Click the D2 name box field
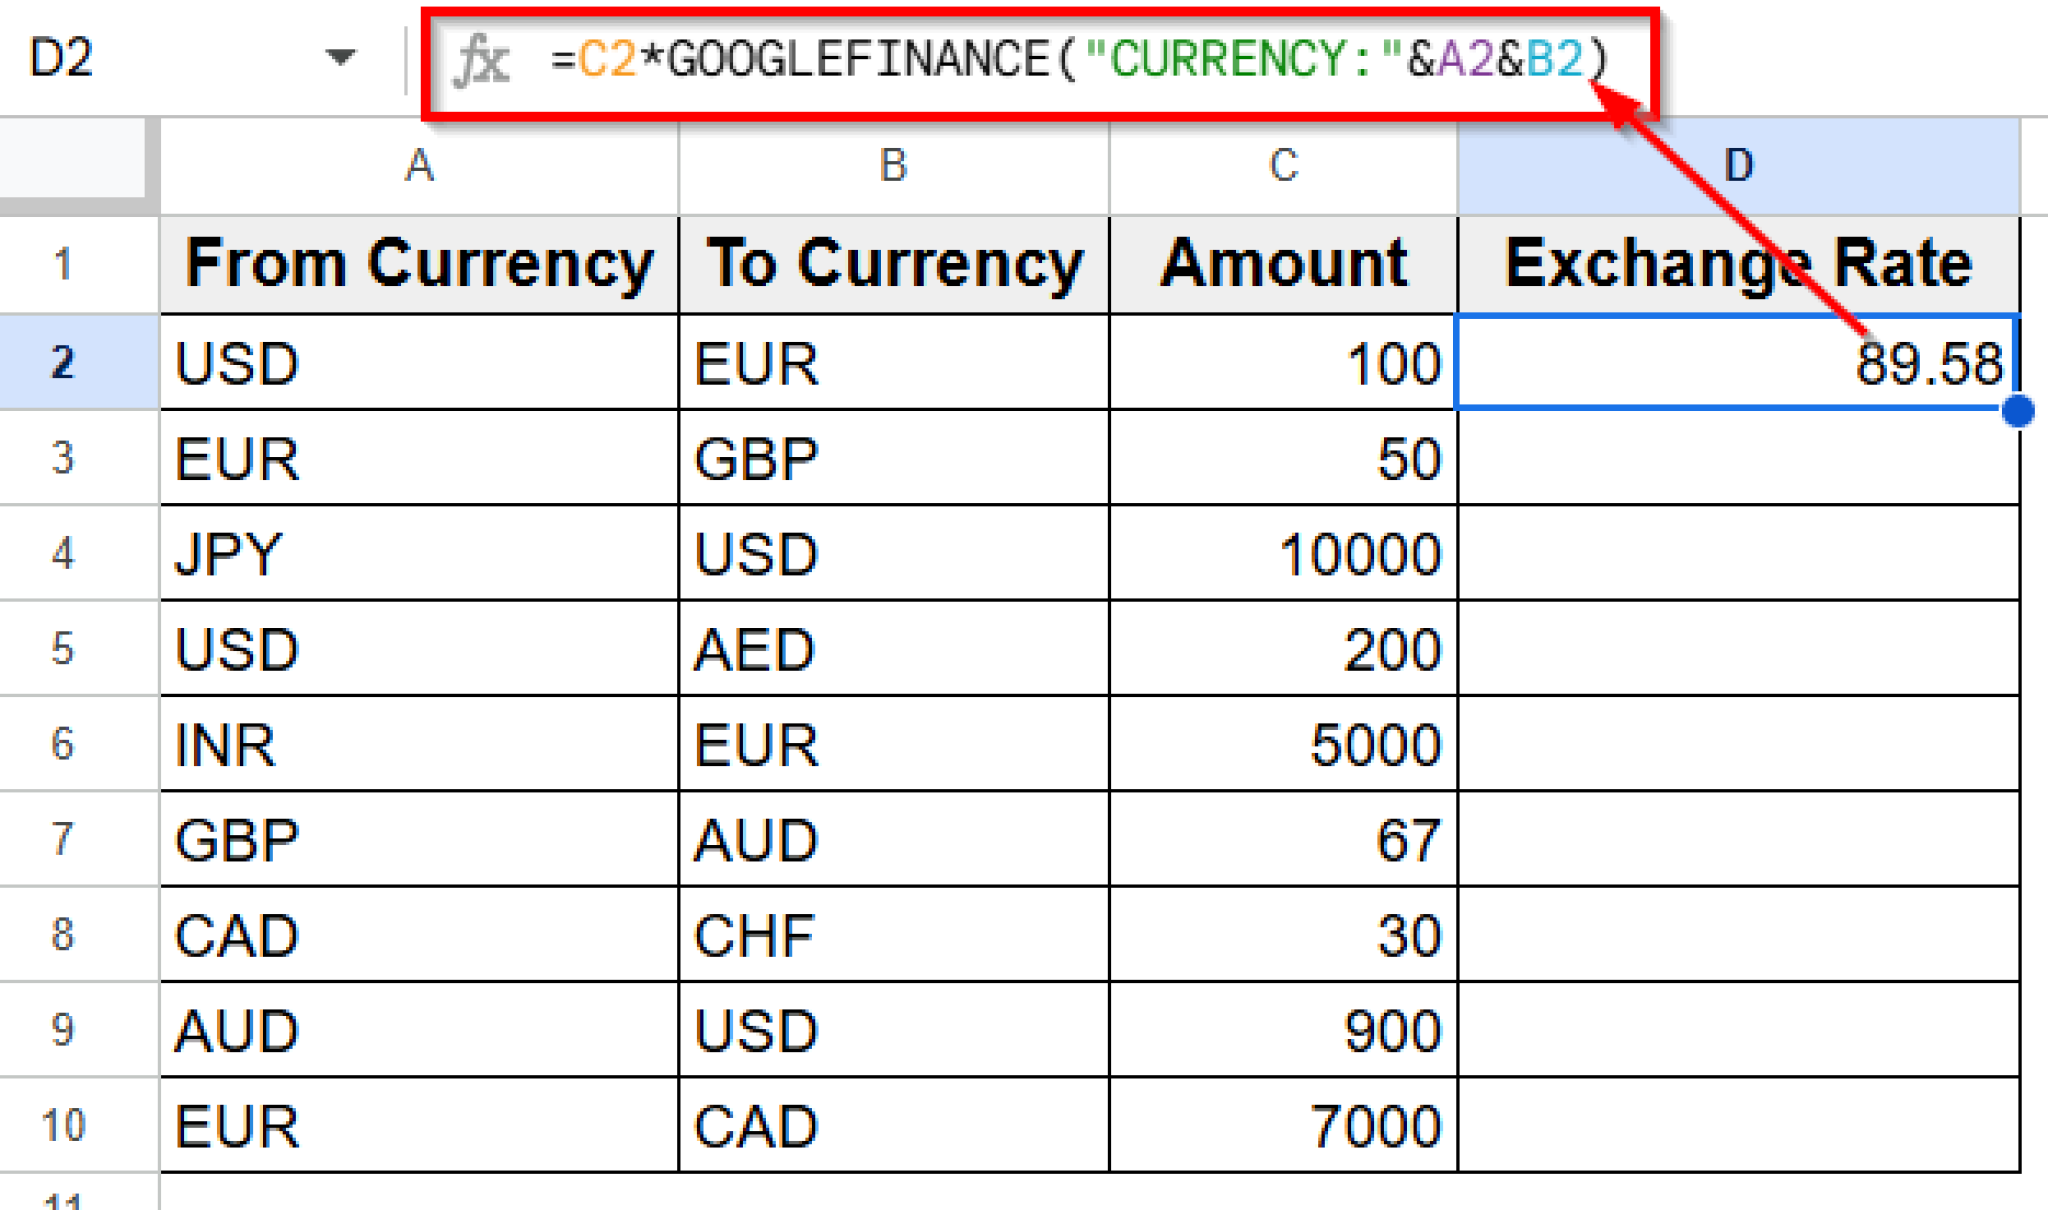 tap(150, 58)
